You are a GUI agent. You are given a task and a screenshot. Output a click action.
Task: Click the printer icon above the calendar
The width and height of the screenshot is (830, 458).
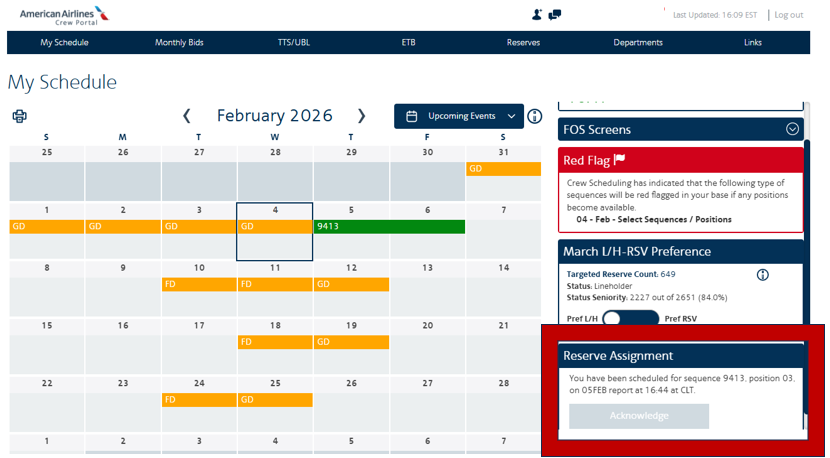click(x=20, y=116)
